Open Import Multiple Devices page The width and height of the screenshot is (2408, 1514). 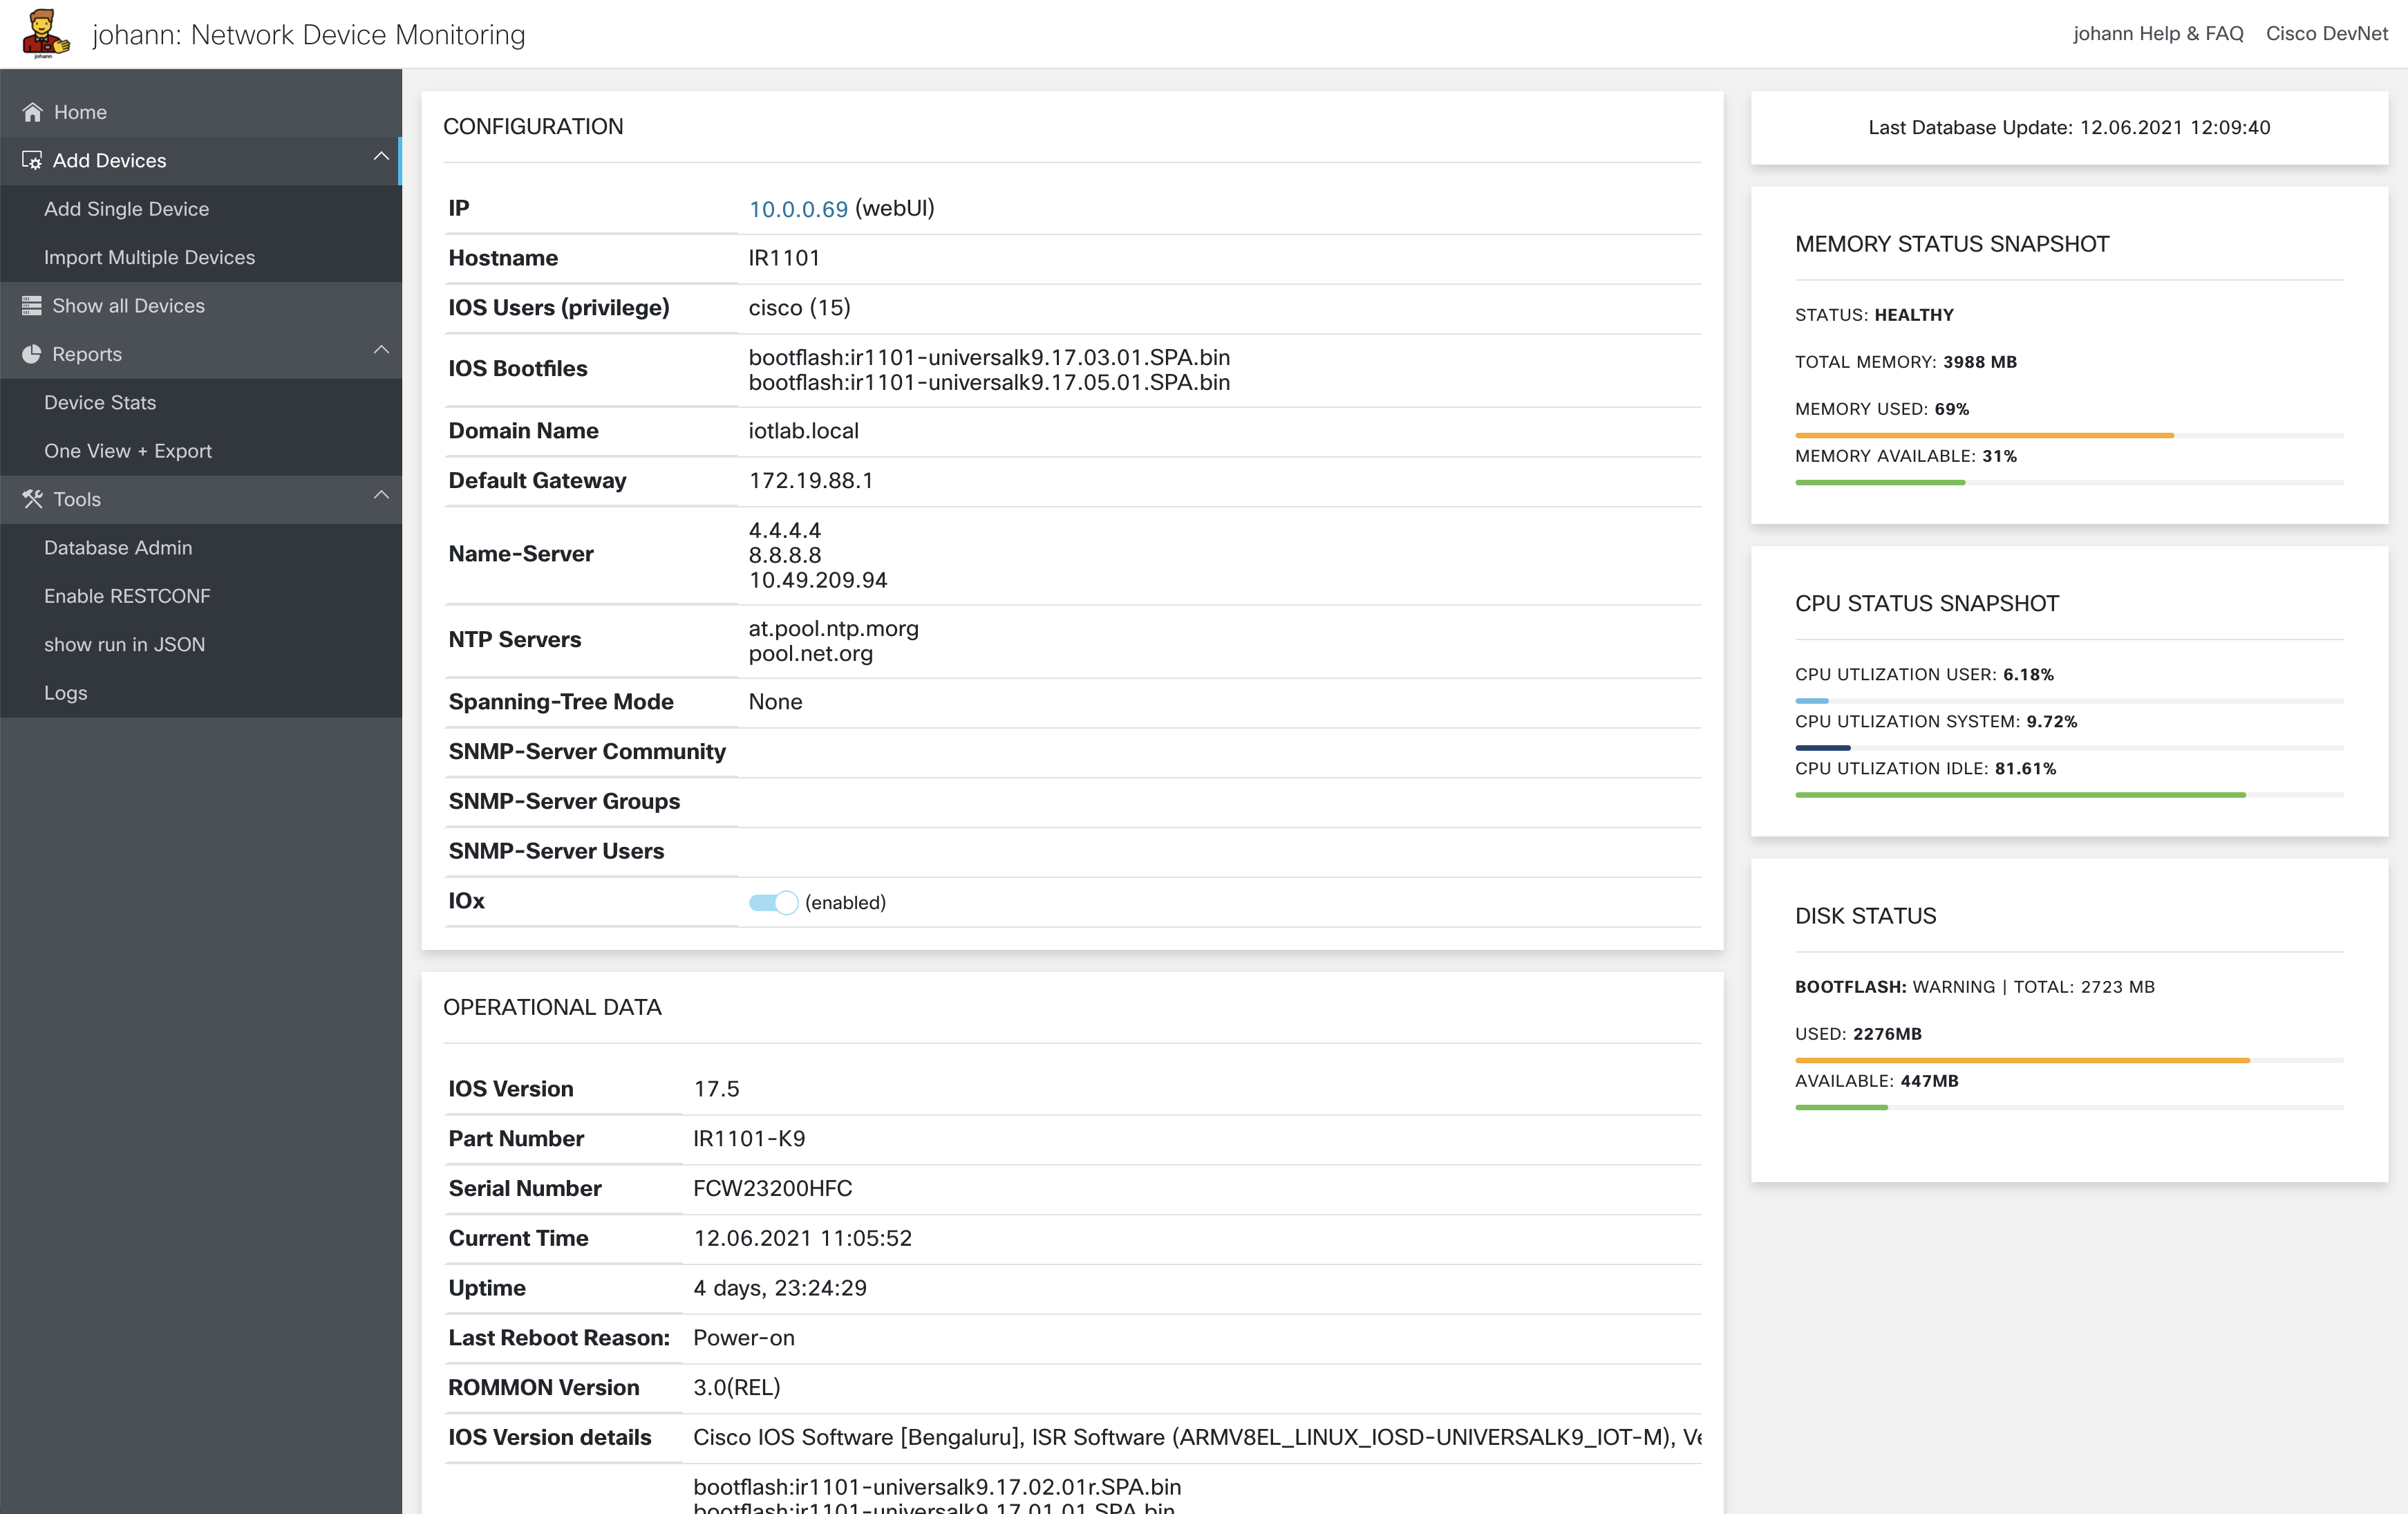tap(149, 257)
